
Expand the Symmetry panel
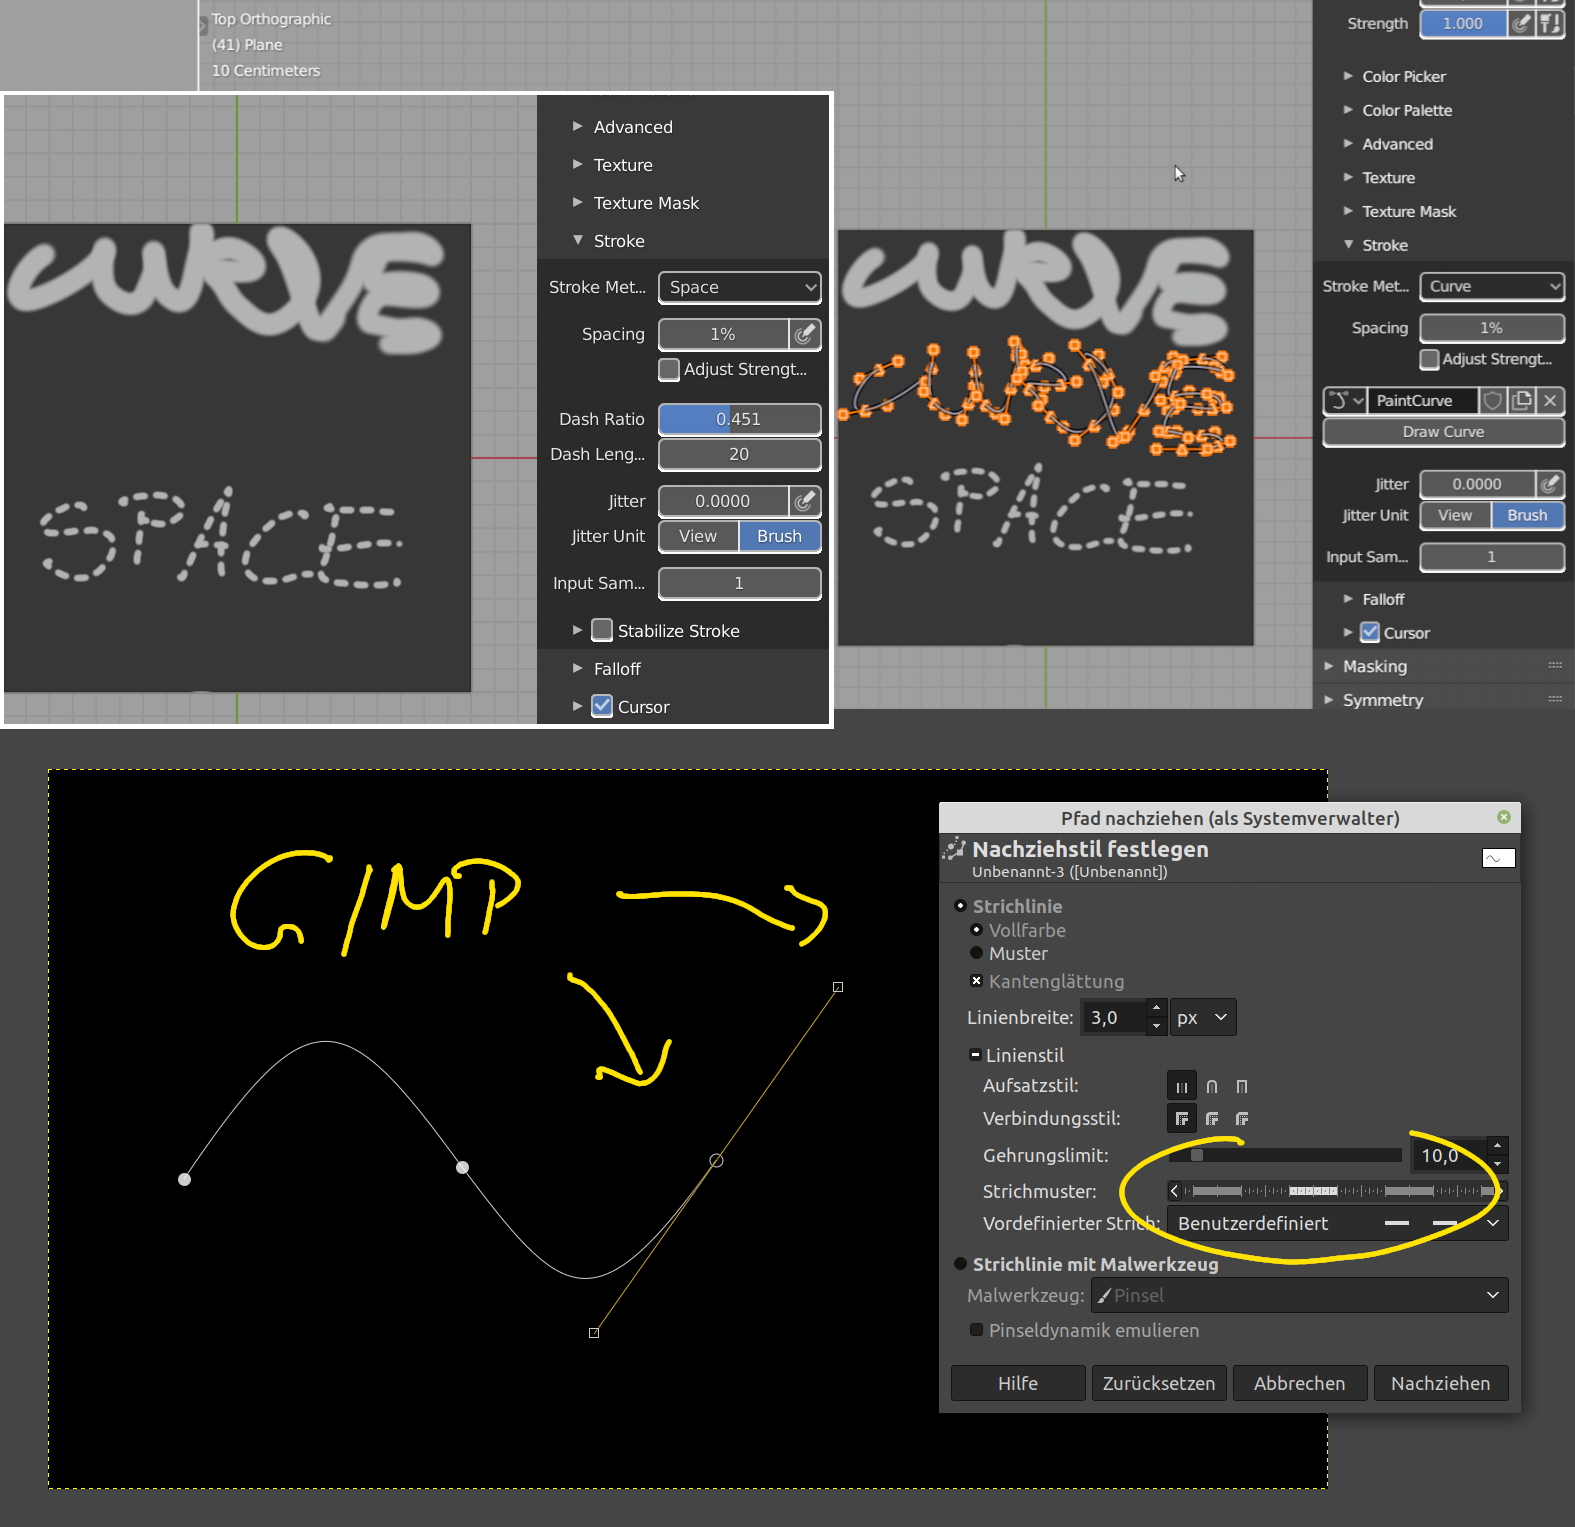click(x=1329, y=700)
